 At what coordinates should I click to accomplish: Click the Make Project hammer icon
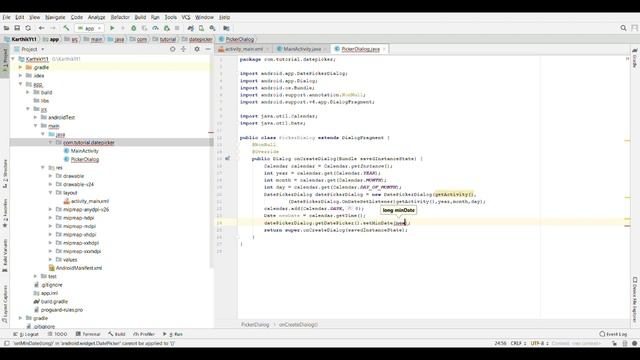[66, 28]
